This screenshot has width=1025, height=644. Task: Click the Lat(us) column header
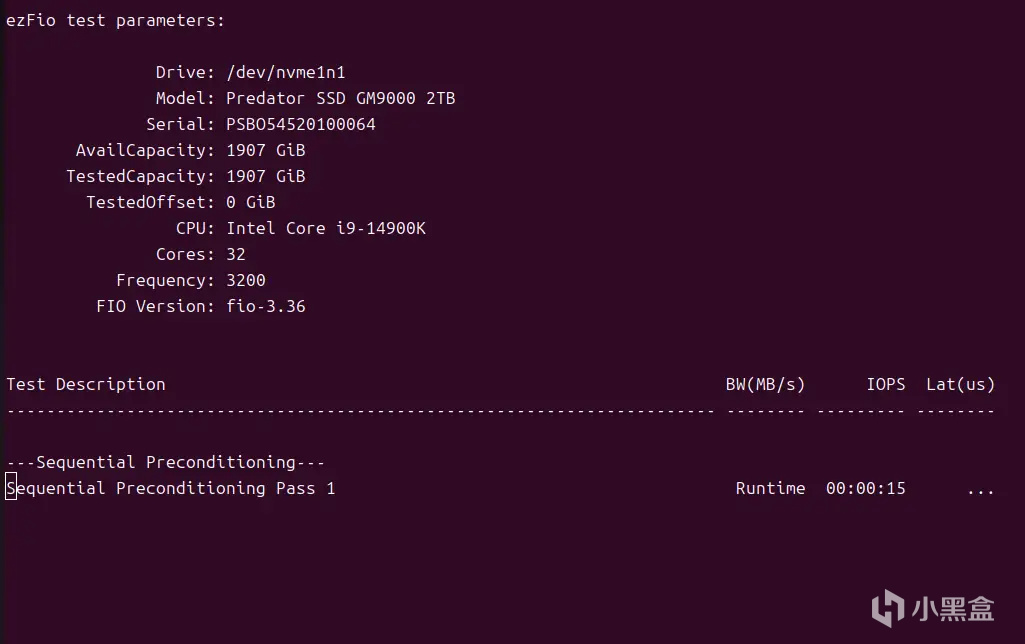960,384
